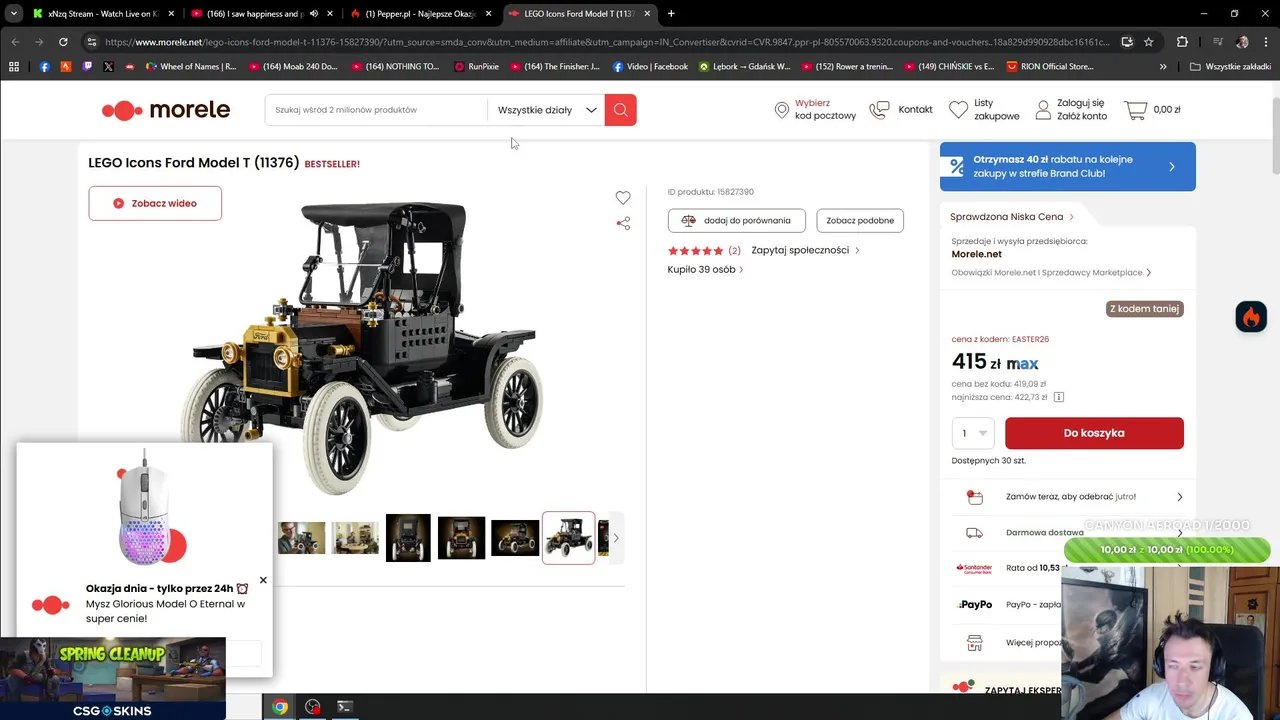1280x720 pixels.
Task: Show more thumbnails with the gallery arrow
Action: point(616,538)
